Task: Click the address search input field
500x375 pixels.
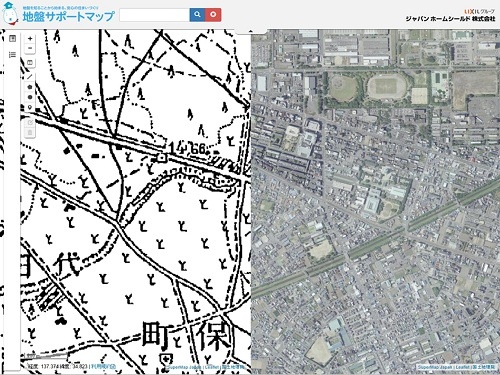Action: 154,15
